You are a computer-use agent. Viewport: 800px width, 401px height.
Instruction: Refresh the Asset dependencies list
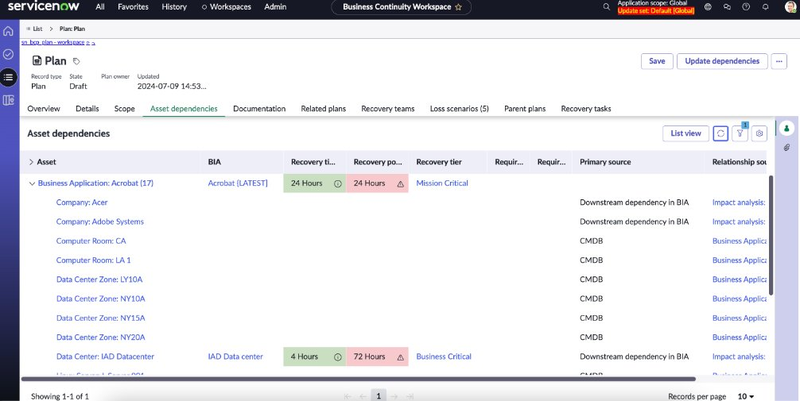[x=720, y=133]
